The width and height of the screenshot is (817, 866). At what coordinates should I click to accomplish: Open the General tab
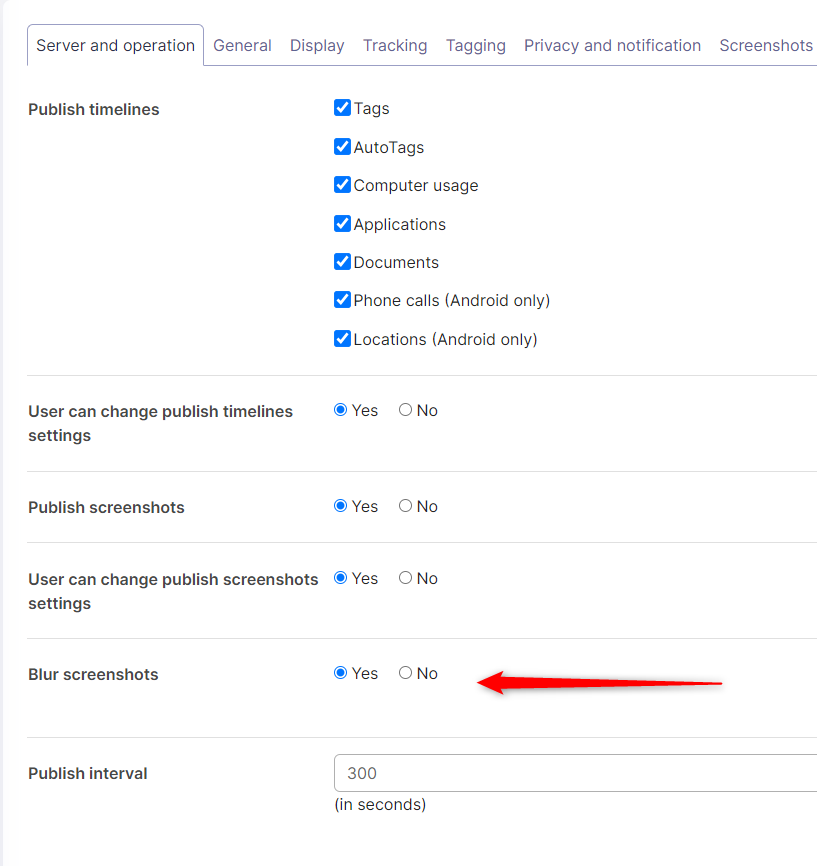(242, 46)
